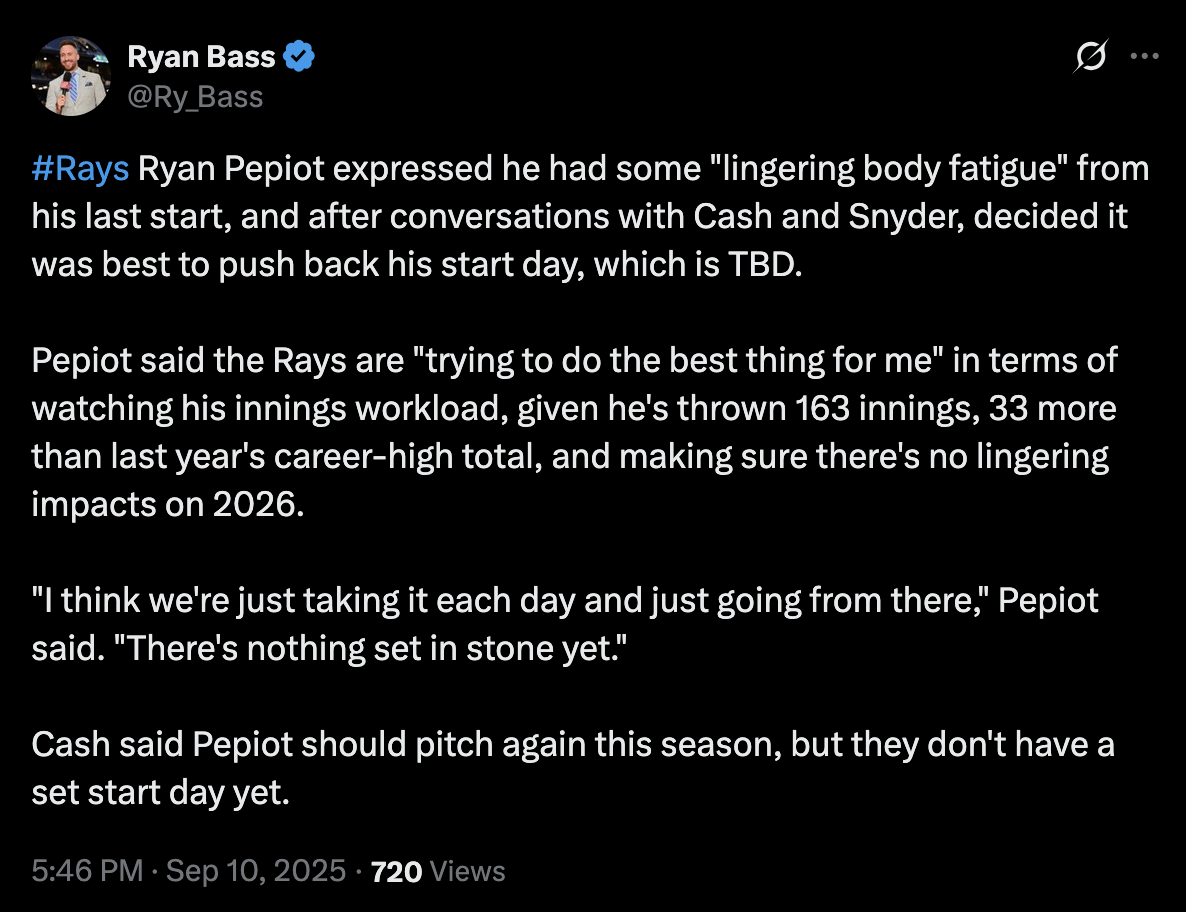
Task: Select the Ryan Bass display name
Action: (201, 56)
